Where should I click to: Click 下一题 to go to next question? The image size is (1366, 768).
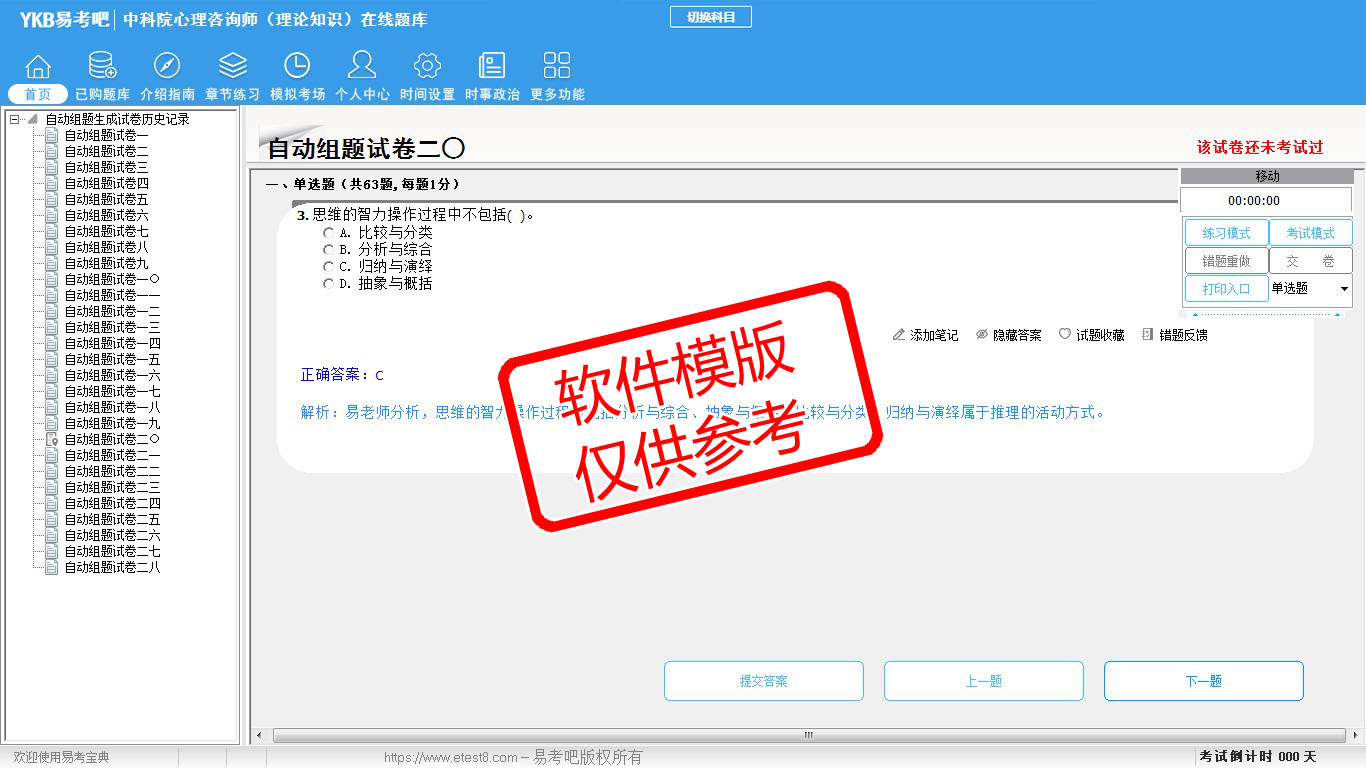click(x=1203, y=681)
